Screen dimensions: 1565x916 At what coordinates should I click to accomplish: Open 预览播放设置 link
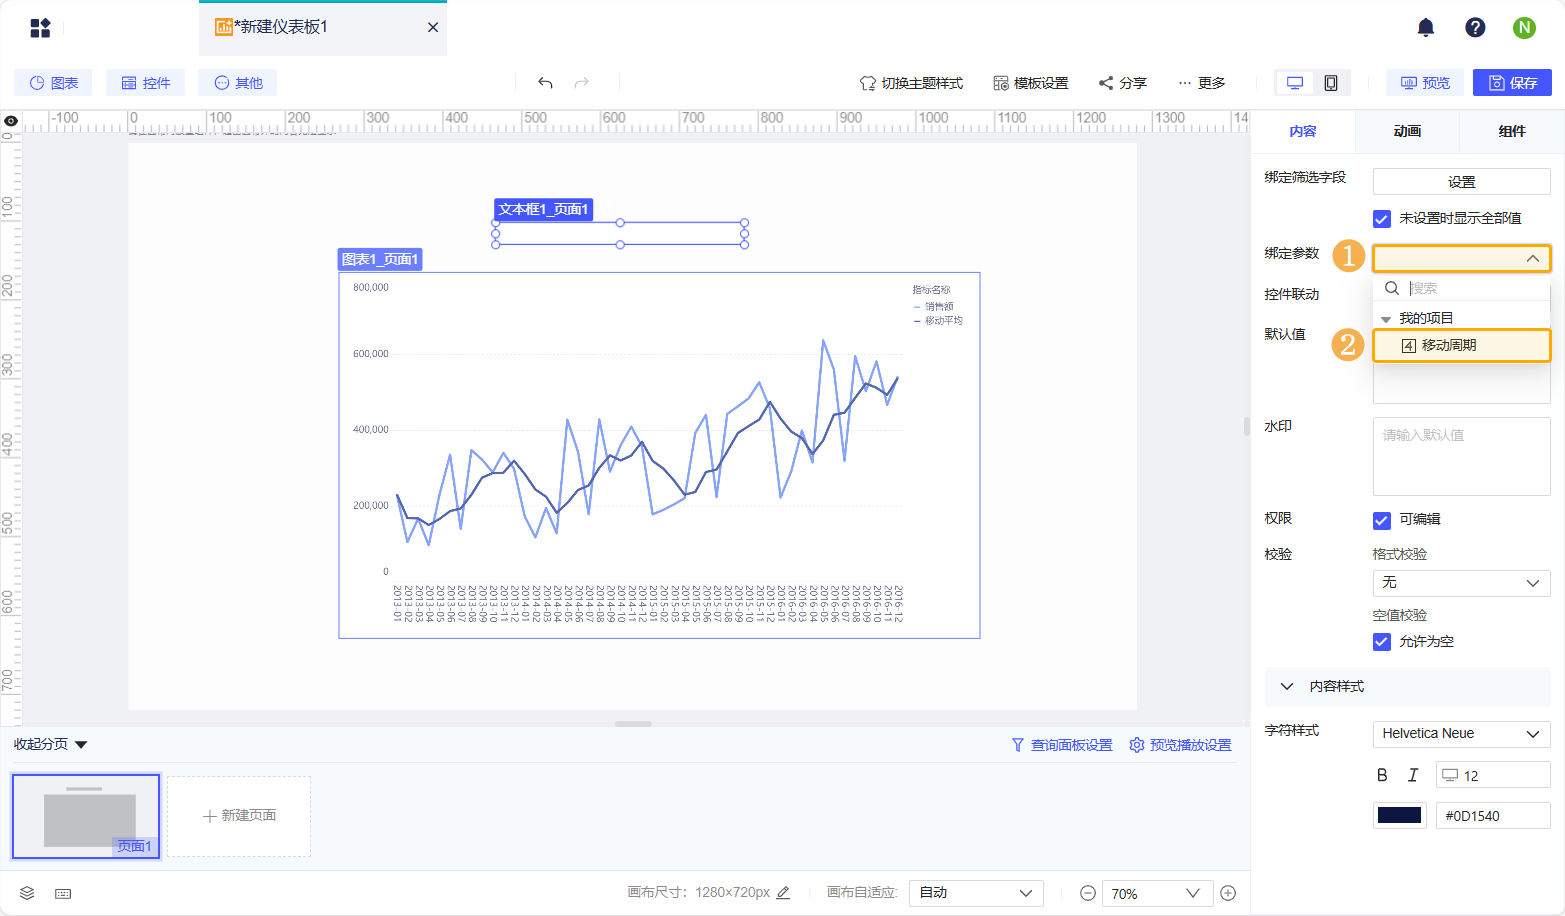[1180, 745]
